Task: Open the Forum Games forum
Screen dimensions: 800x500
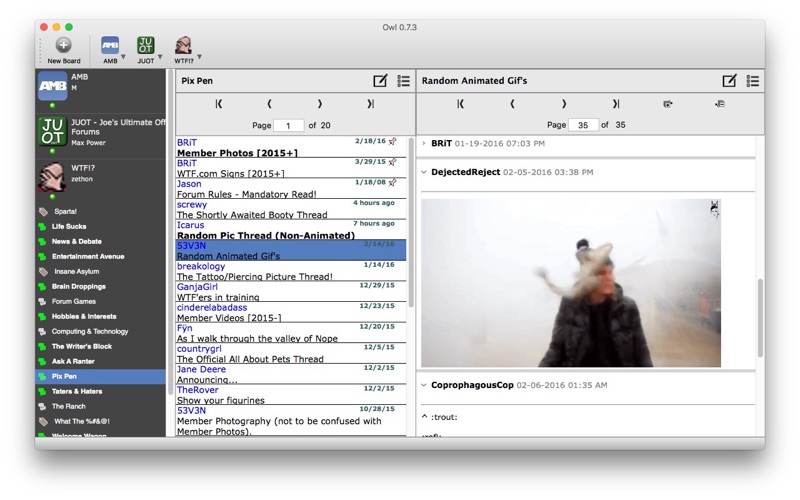Action: pyautogui.click(x=73, y=302)
